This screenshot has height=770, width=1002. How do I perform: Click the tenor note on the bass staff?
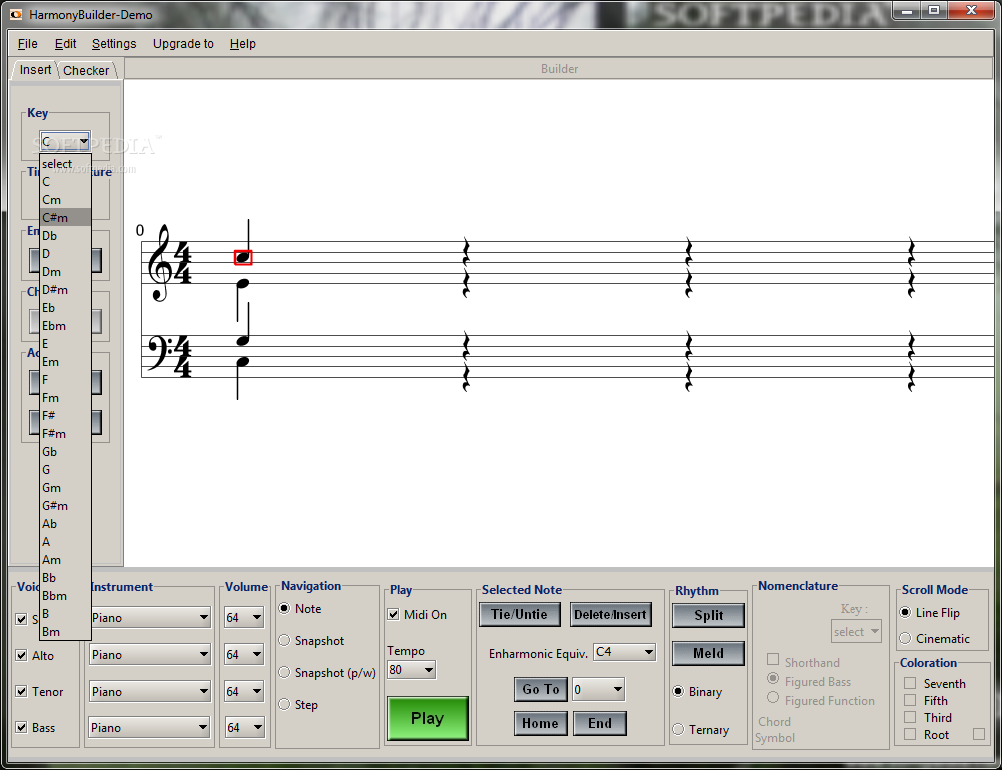[x=242, y=341]
